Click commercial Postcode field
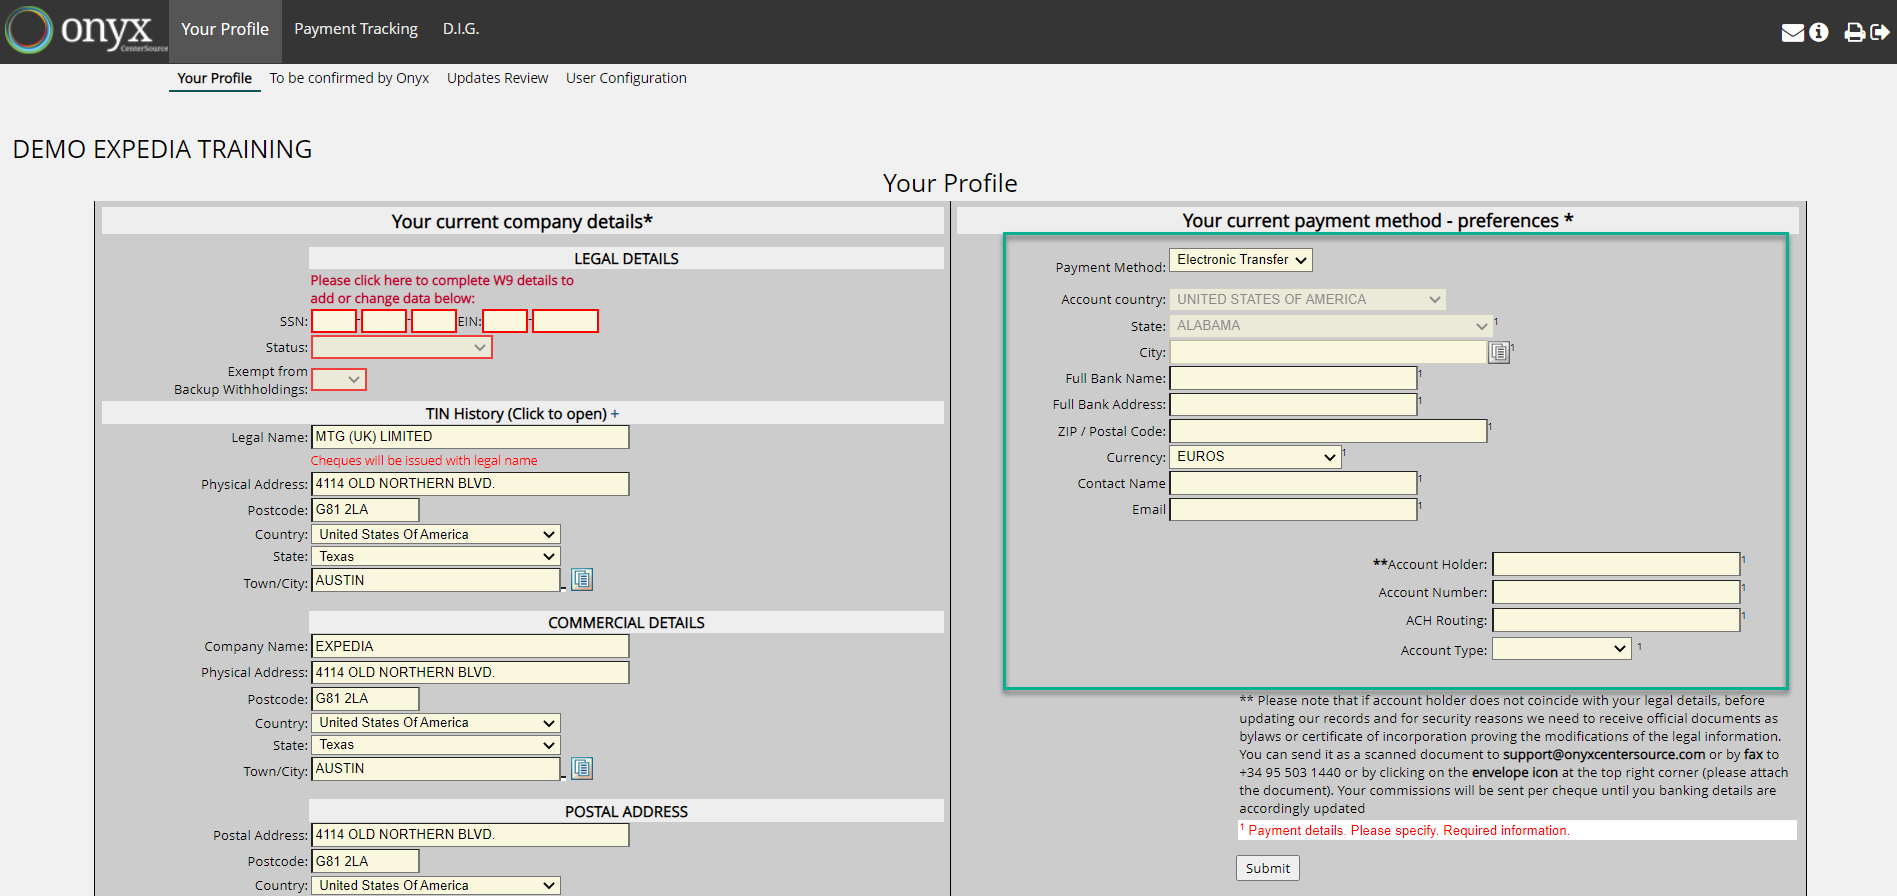This screenshot has width=1897, height=896. [x=365, y=698]
